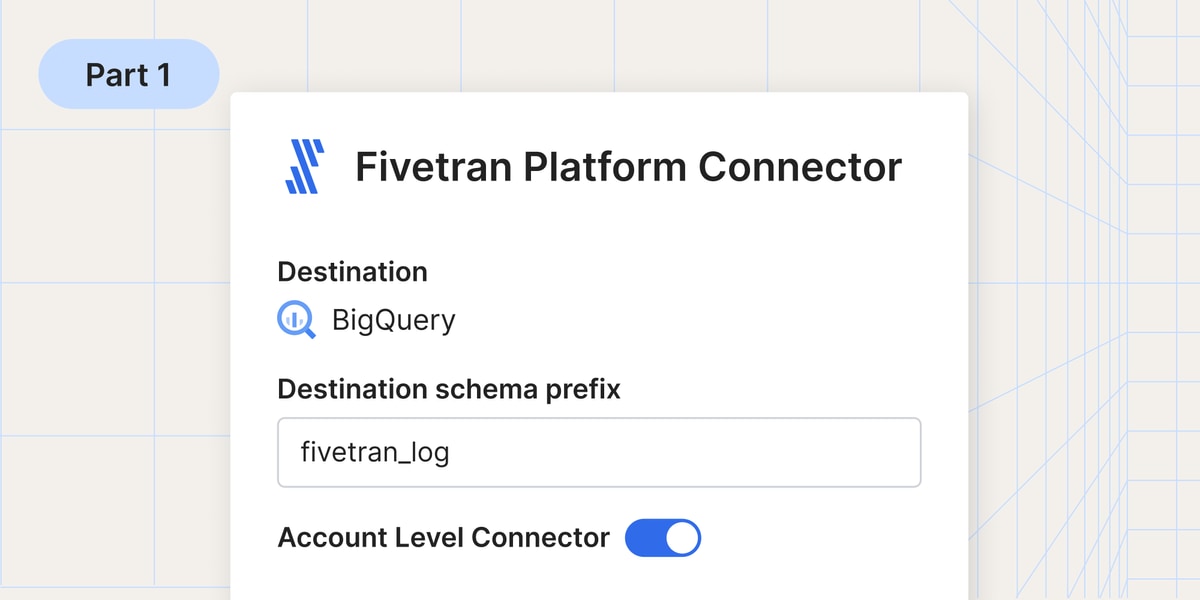Focus the Destination schema prefix field
The image size is (1200, 600).
(x=599, y=452)
